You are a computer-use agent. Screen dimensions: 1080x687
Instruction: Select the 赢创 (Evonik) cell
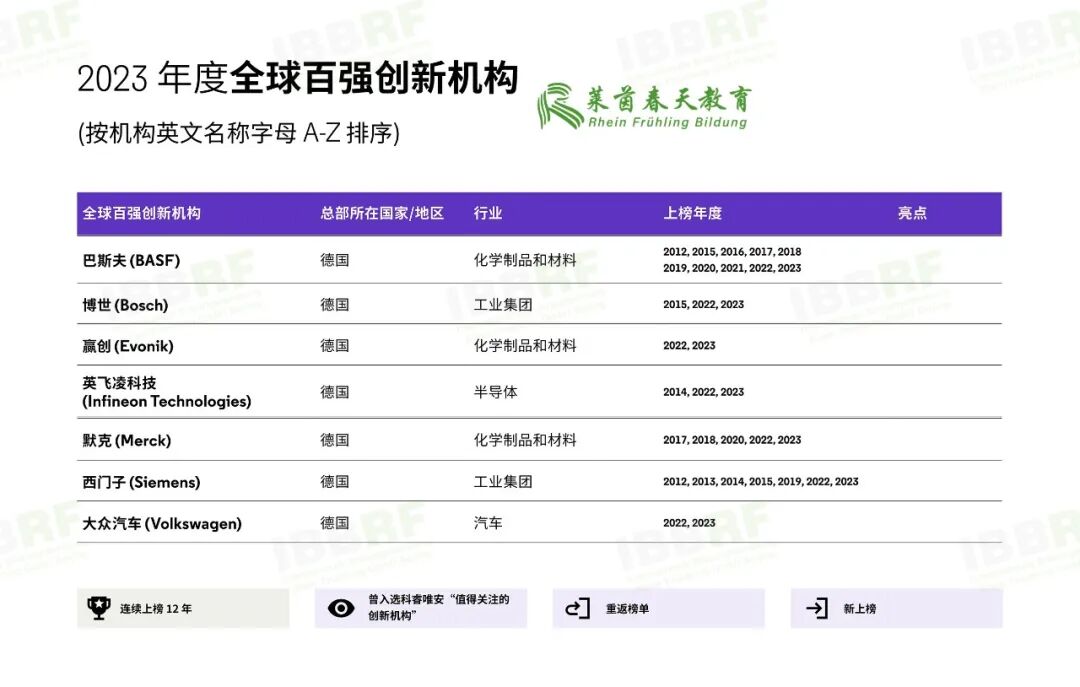click(128, 345)
